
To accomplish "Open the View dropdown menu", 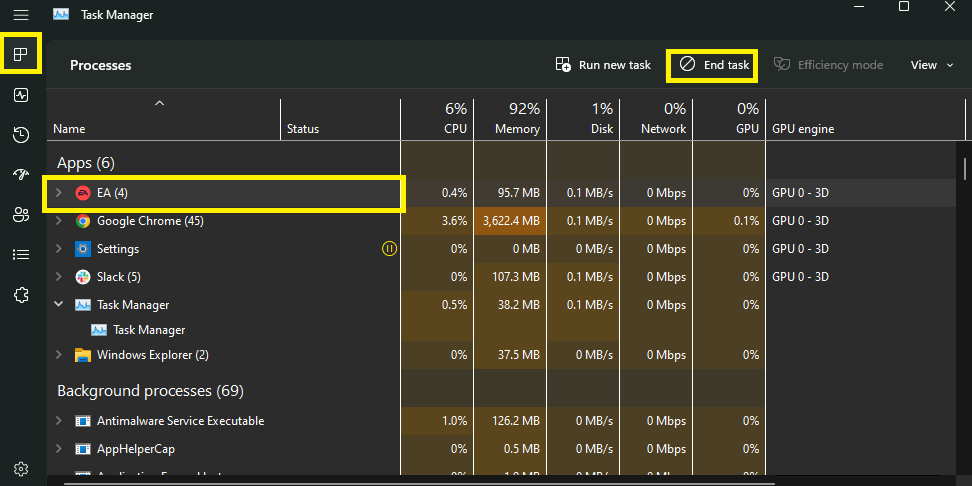I will 931,65.
